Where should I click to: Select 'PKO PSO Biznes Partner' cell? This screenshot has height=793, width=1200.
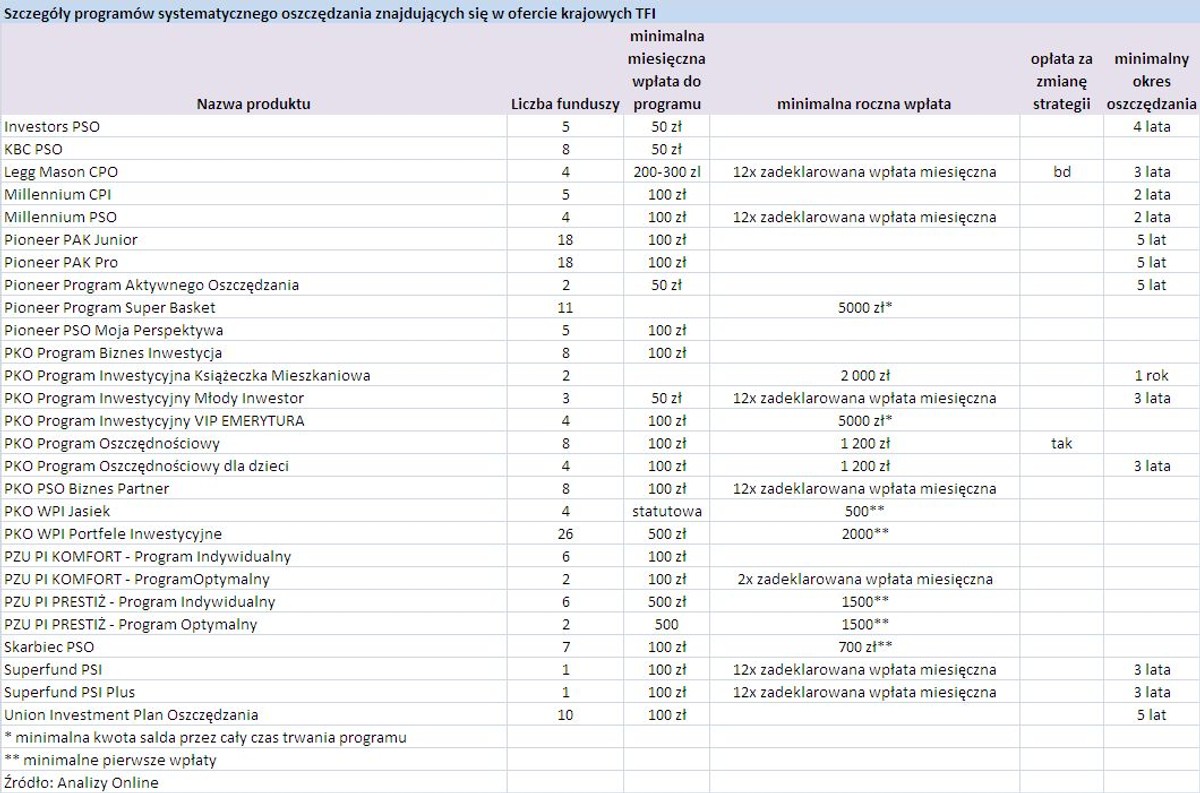tap(86, 488)
